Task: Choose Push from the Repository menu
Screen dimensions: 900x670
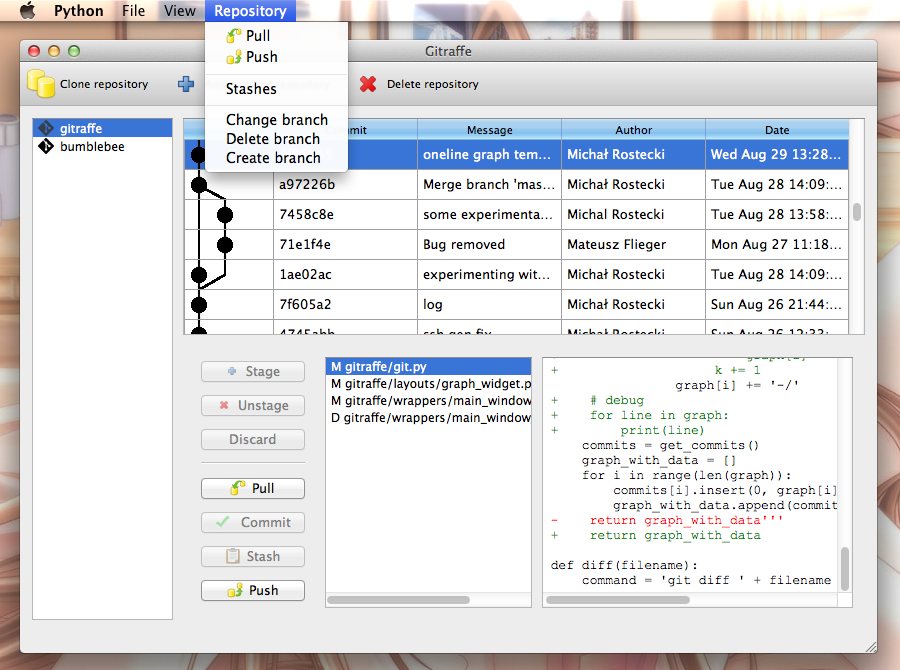Action: coord(276,57)
